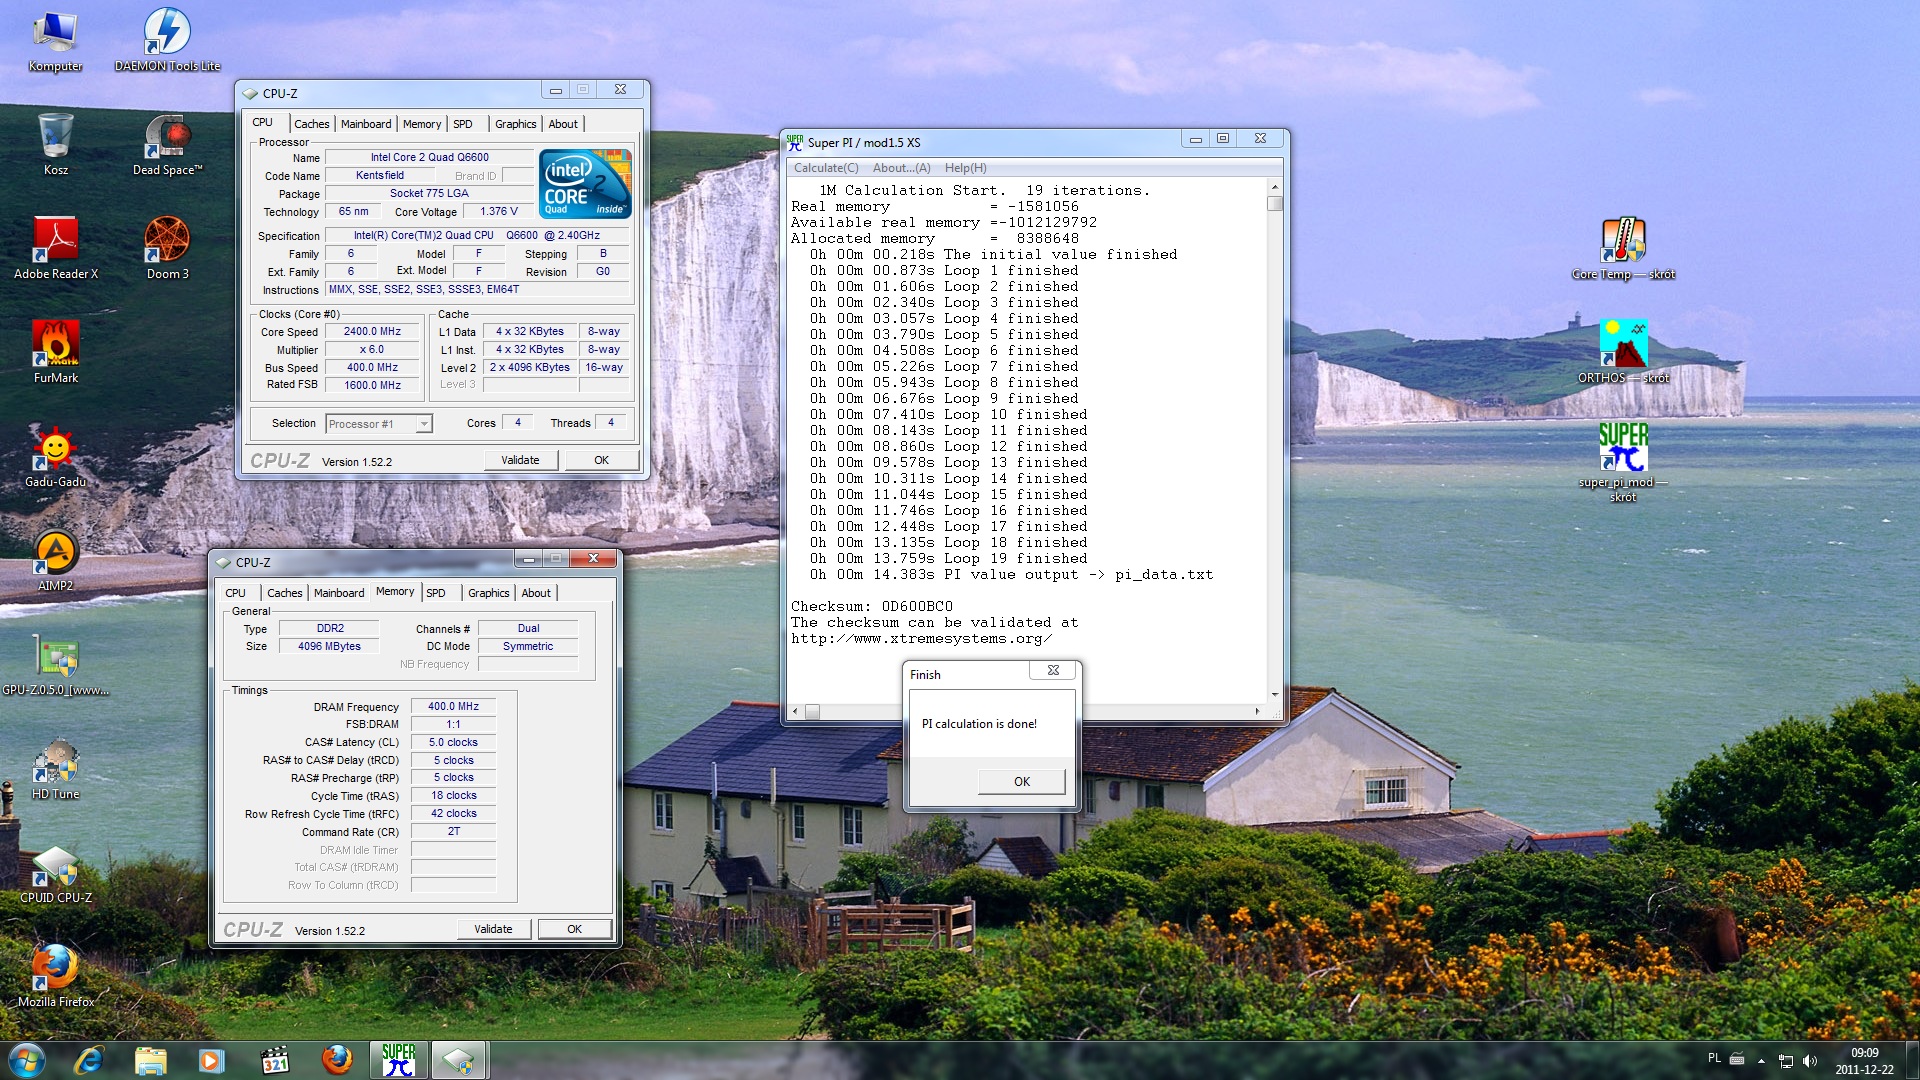Click the volume speaker icon in the tray
Viewport: 1920px width, 1080px height.
click(1810, 1061)
